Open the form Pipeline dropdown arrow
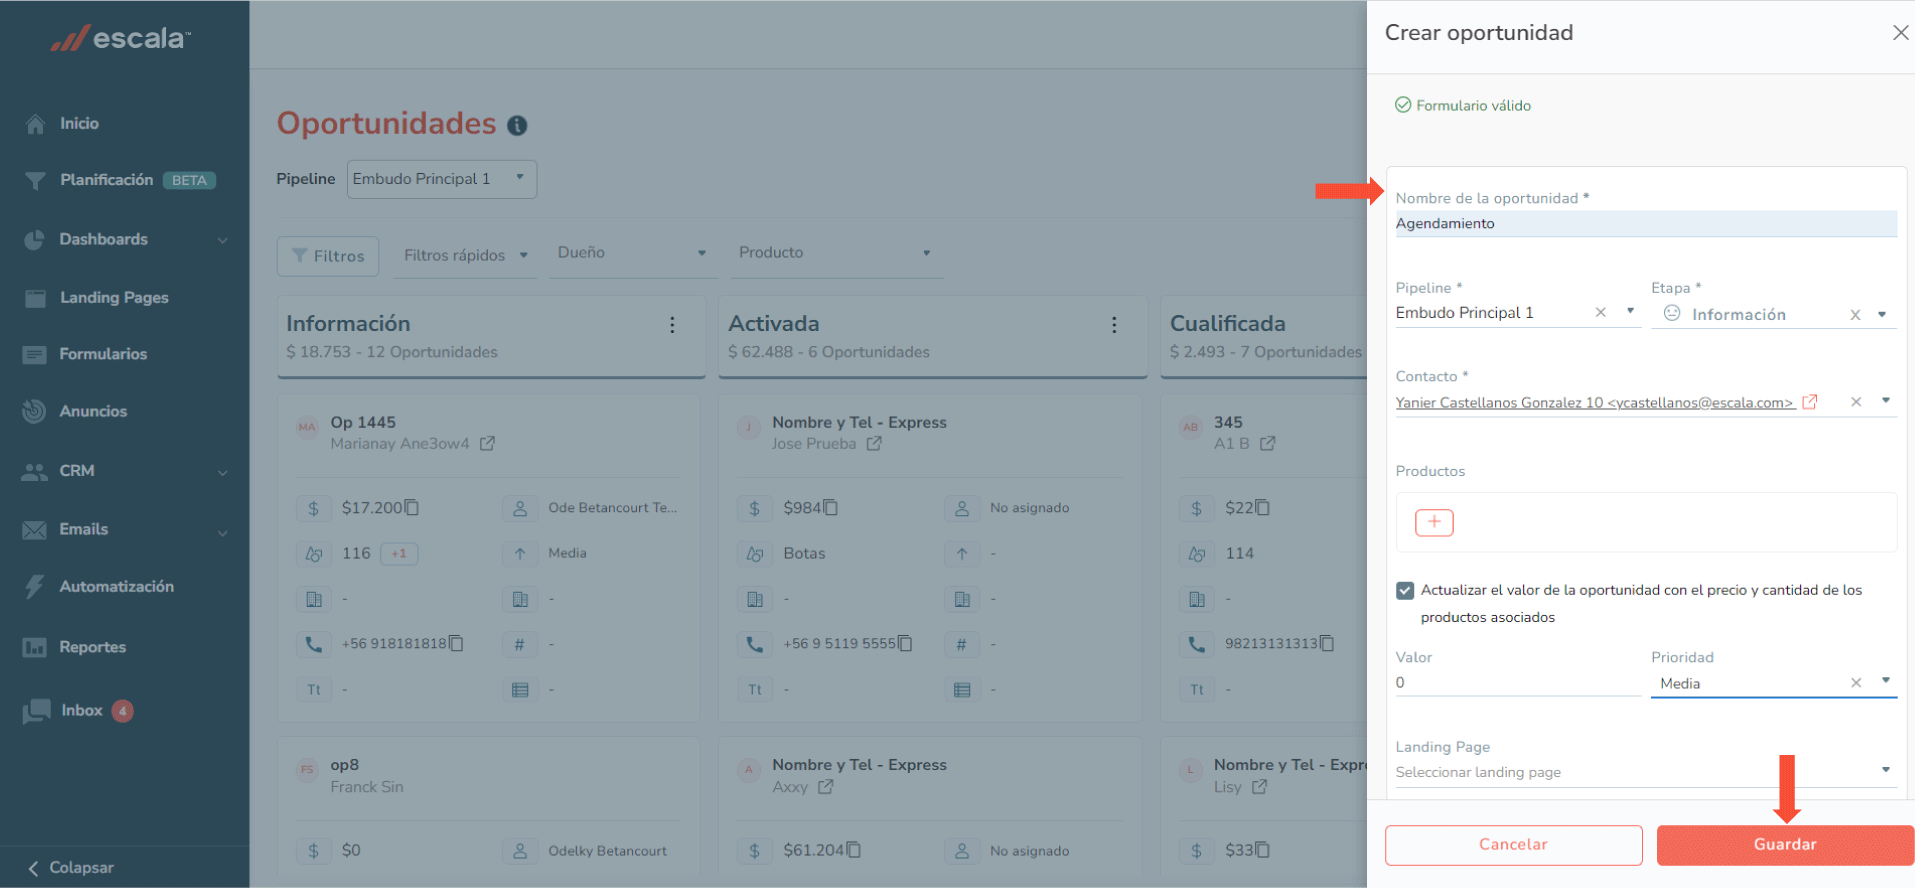The width and height of the screenshot is (1915, 888). (x=1630, y=311)
